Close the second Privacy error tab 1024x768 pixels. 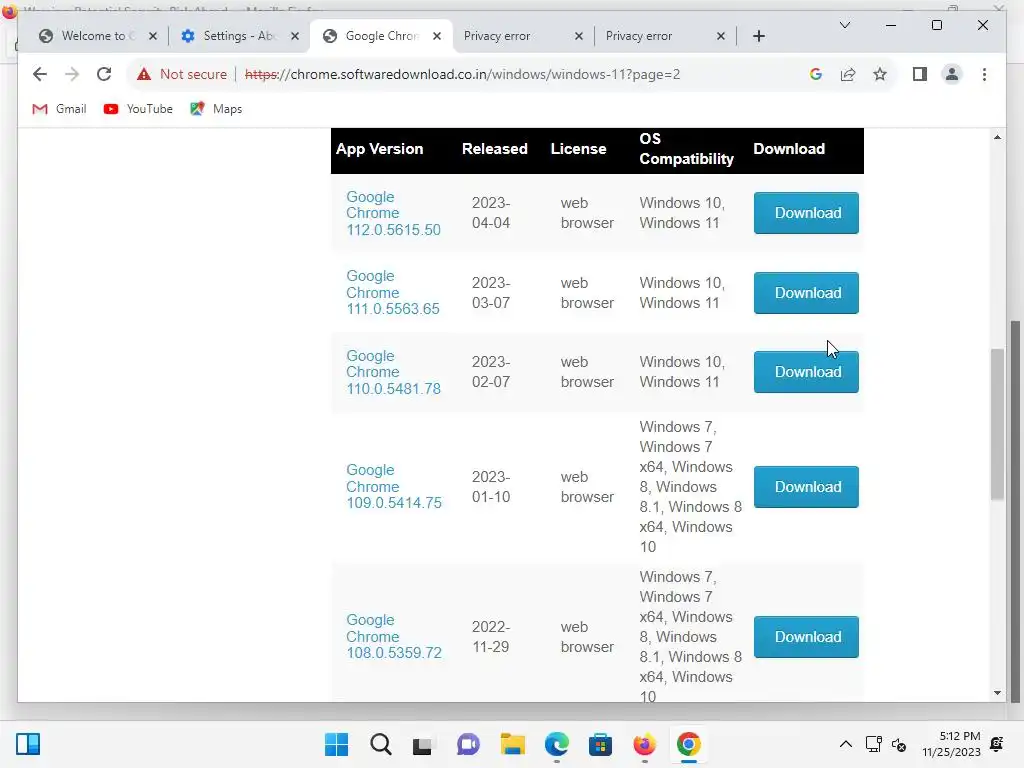[721, 36]
